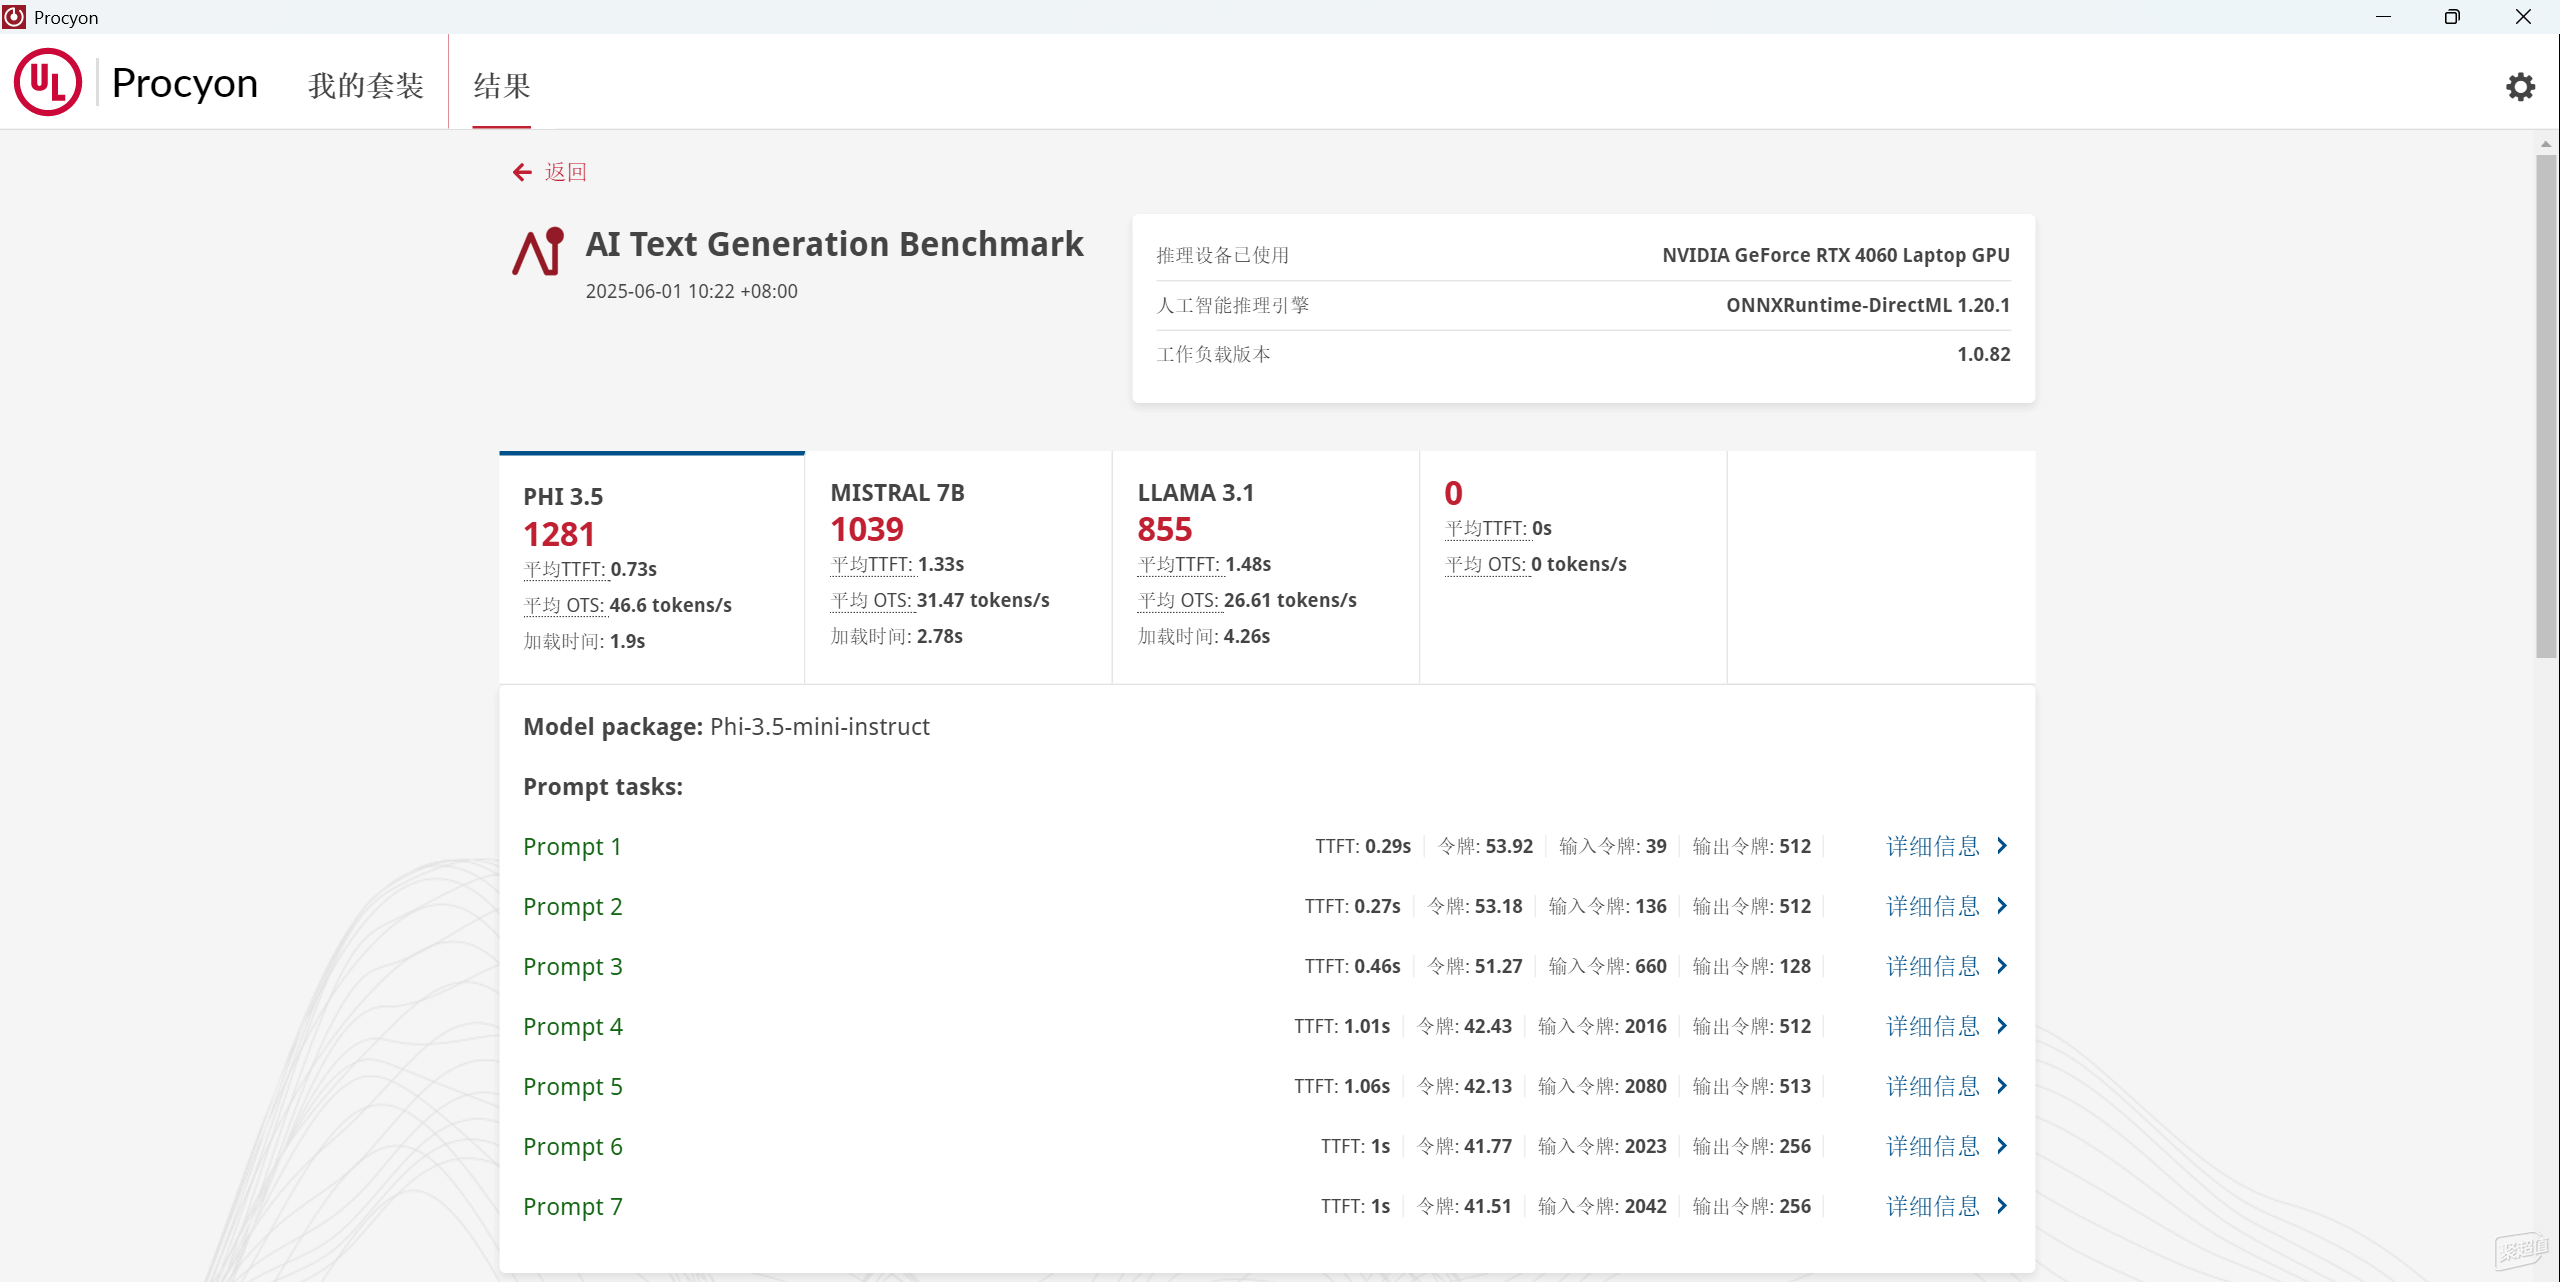Click the Procyon title bar app icon
This screenshot has height=1282, width=2560.
click(x=14, y=17)
